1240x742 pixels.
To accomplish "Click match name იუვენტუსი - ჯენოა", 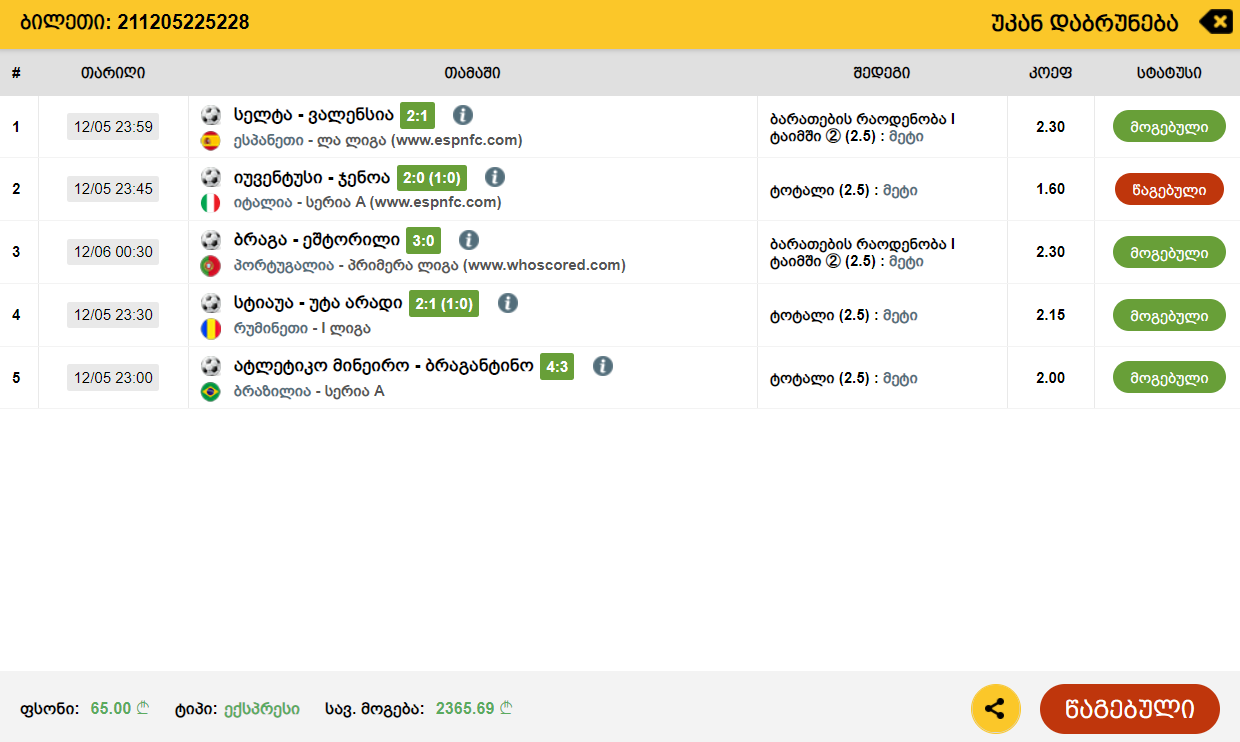I will [x=312, y=178].
